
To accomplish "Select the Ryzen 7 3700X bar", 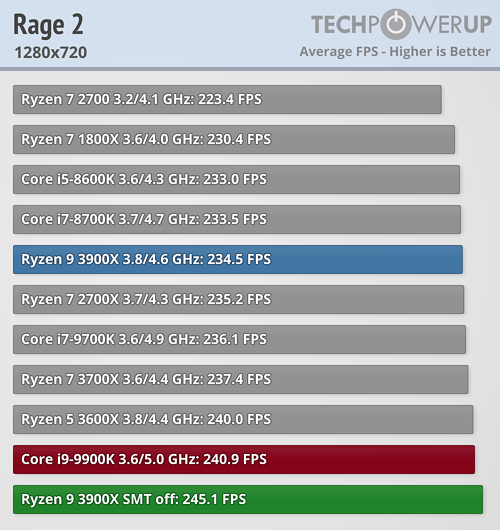I will coord(241,379).
